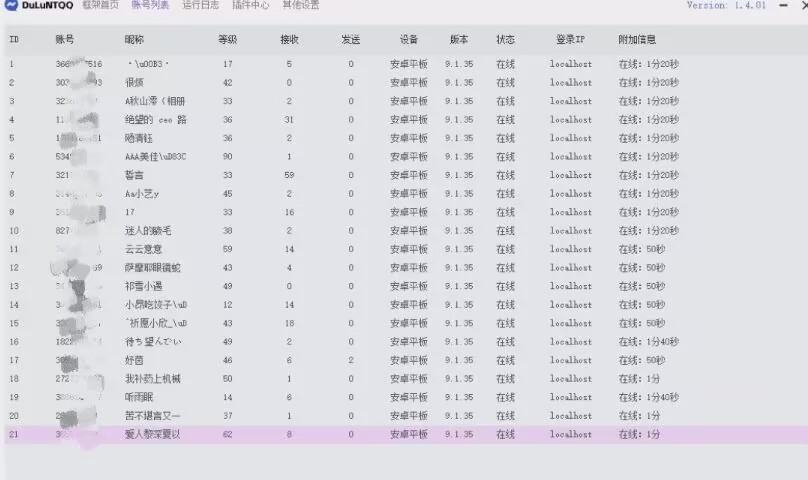The width and height of the screenshot is (808, 480).
Task: Select the row with nickname 萨摩耶眼镜蛇
Action: [x=404, y=268]
